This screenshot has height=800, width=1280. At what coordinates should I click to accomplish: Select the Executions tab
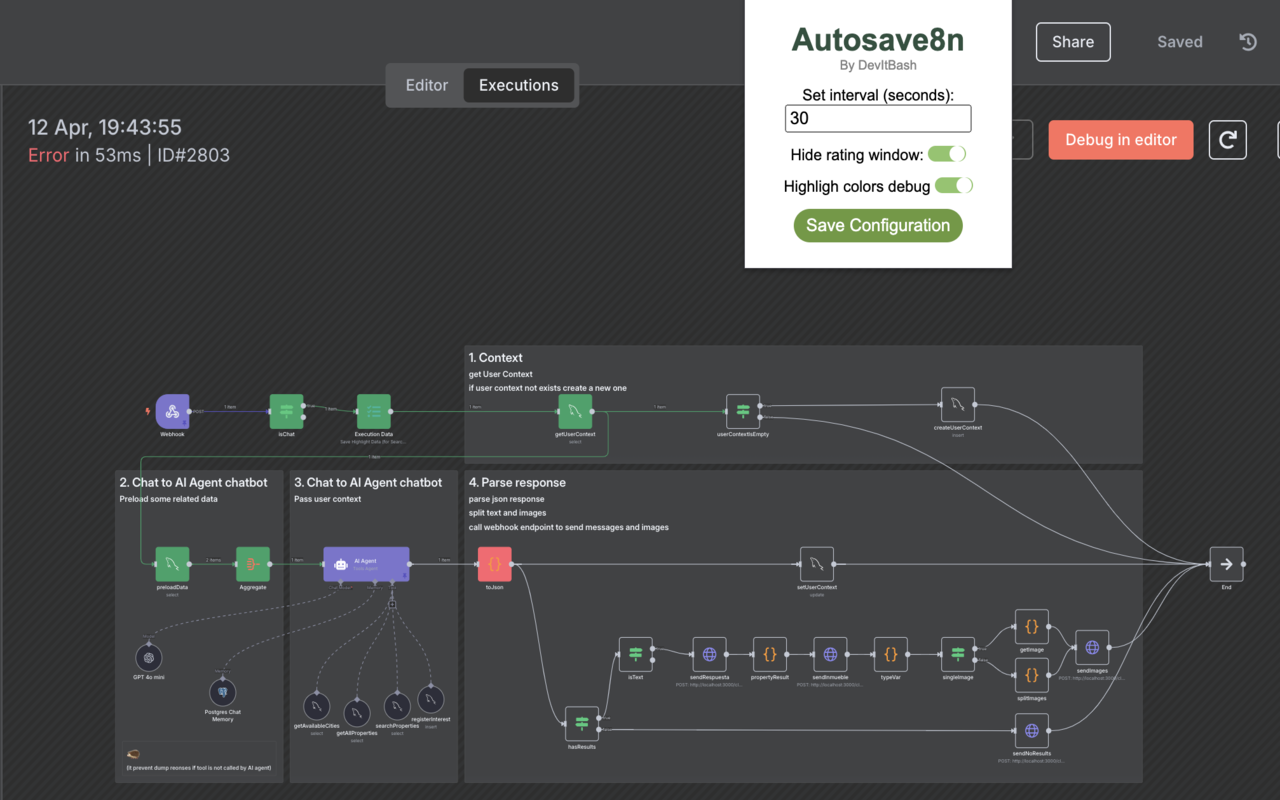click(518, 85)
